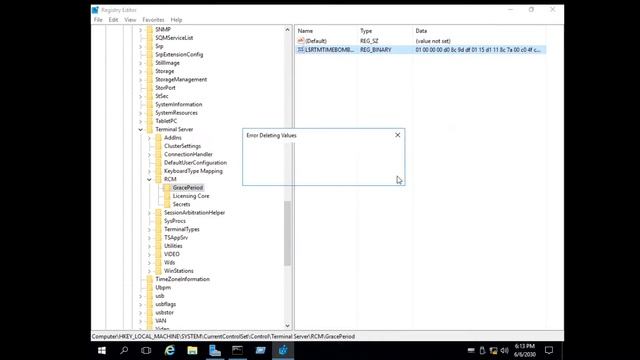Select the GracePeriod folder icon
This screenshot has width=640, height=360.
point(167,187)
